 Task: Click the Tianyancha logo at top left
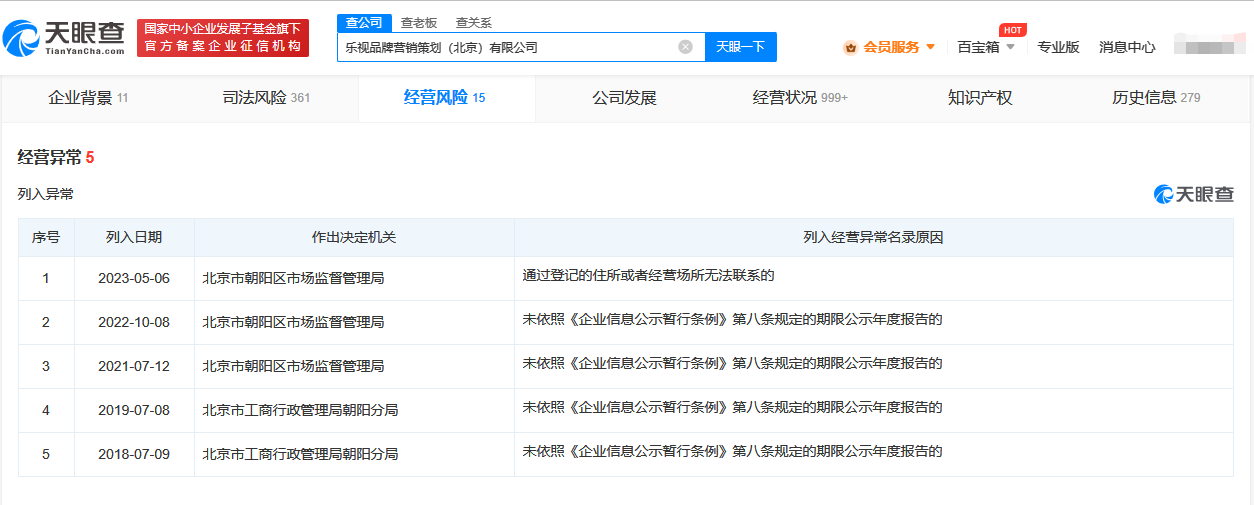tap(63, 38)
